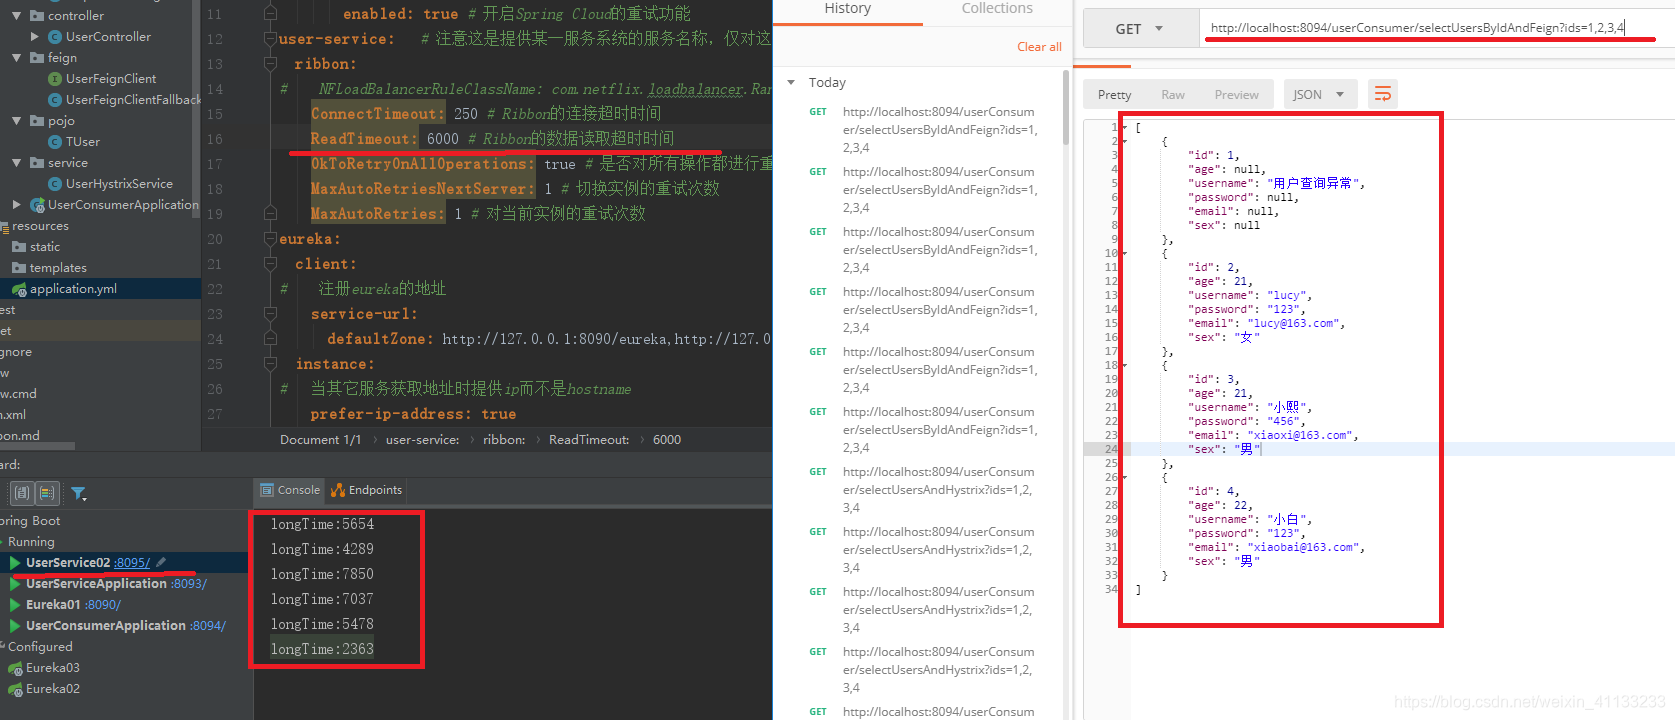Click ribbon in the breadcrumb bar
This screenshot has width=1675, height=720.
point(504,440)
